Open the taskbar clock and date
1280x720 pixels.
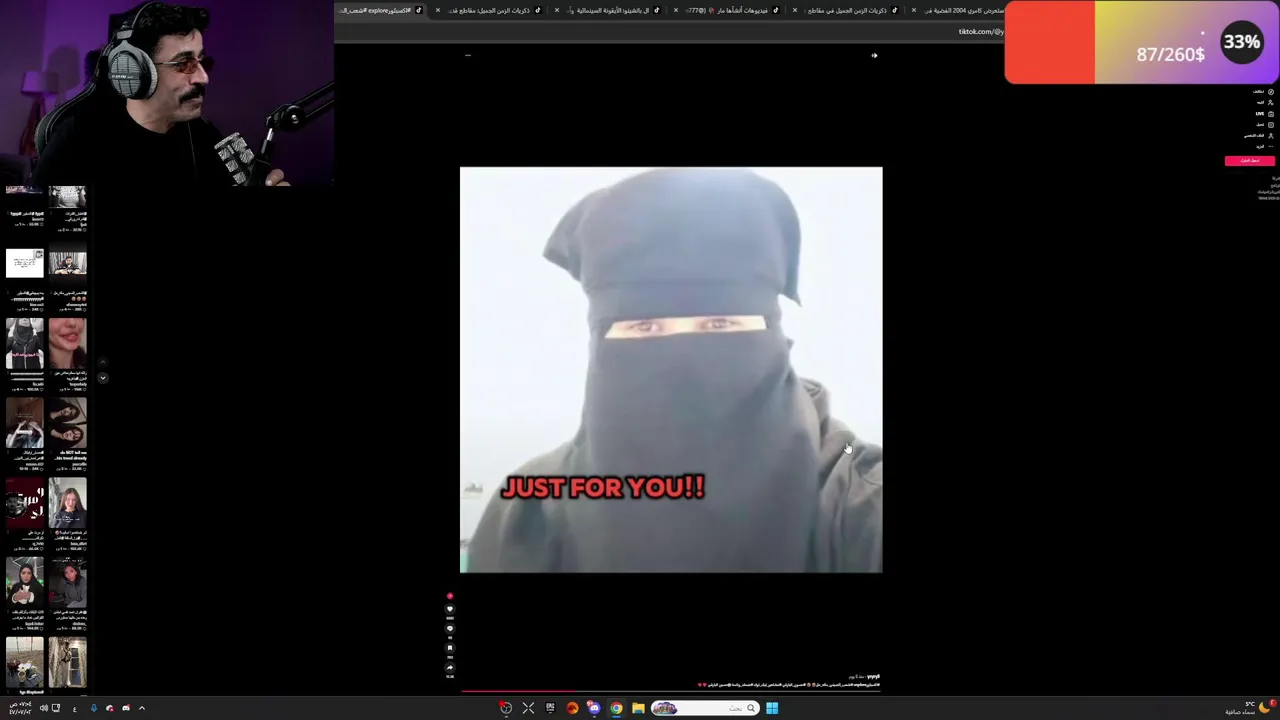20,708
